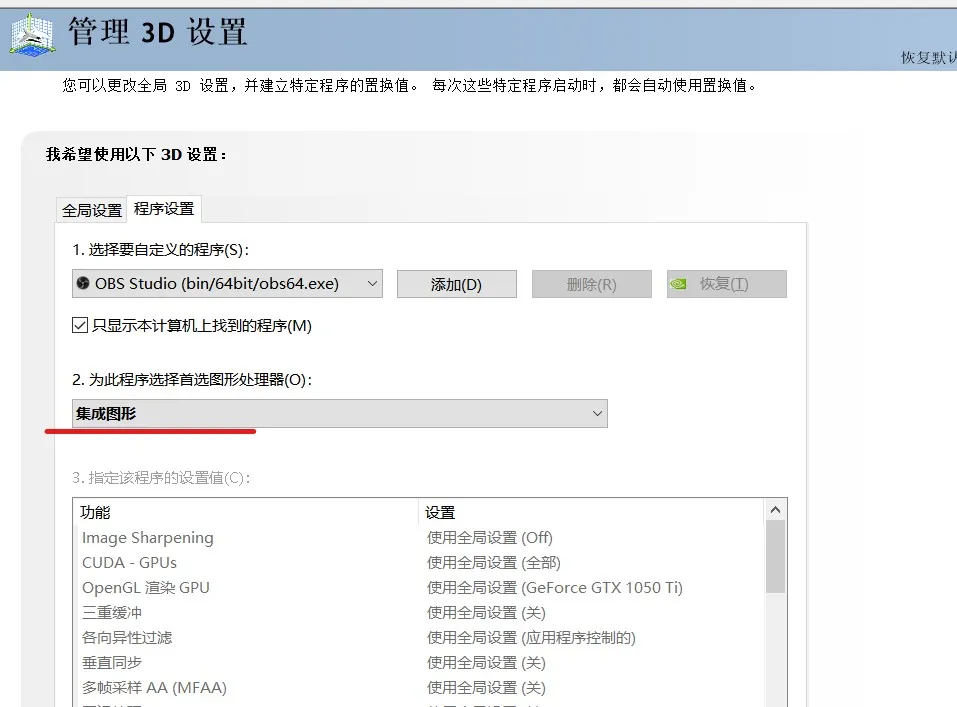Click the 恢复默认 link in the header
957x707 pixels.
pyautogui.click(x=928, y=57)
